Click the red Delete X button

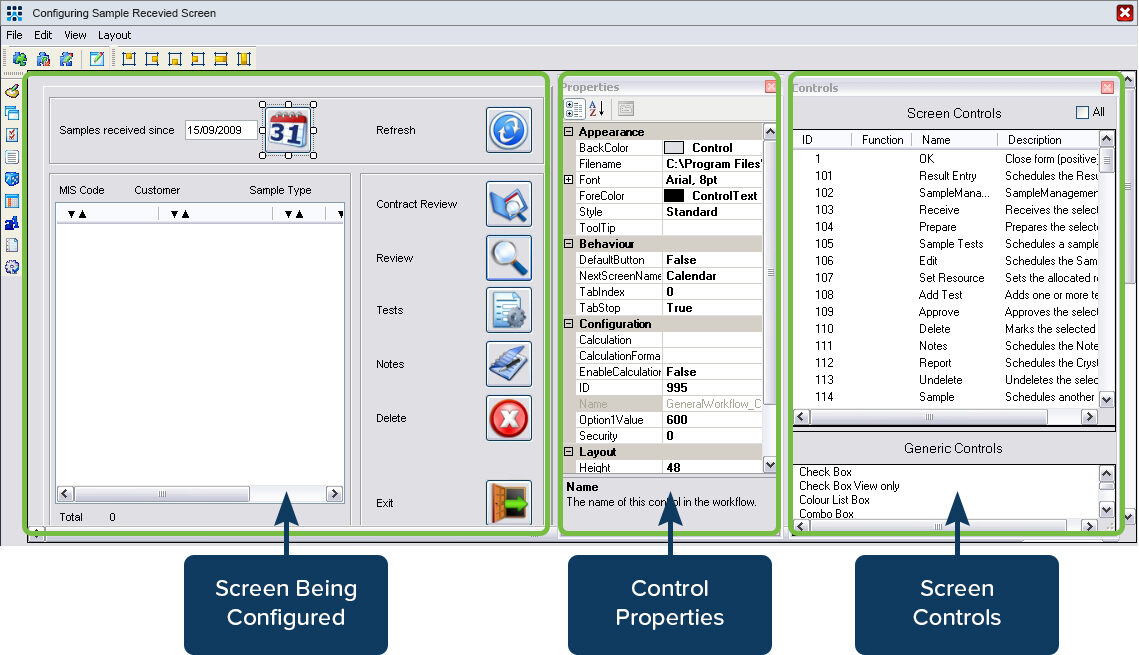click(508, 418)
